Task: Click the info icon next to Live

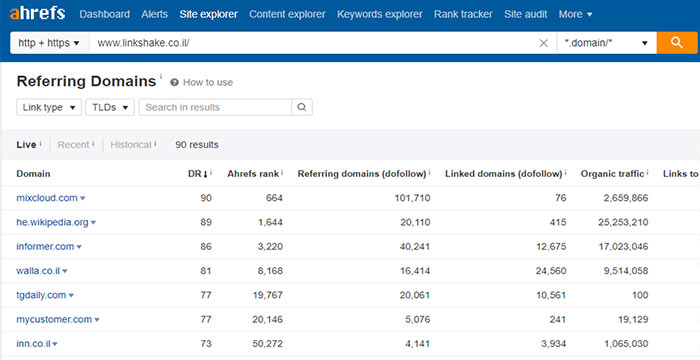Action: coord(40,143)
